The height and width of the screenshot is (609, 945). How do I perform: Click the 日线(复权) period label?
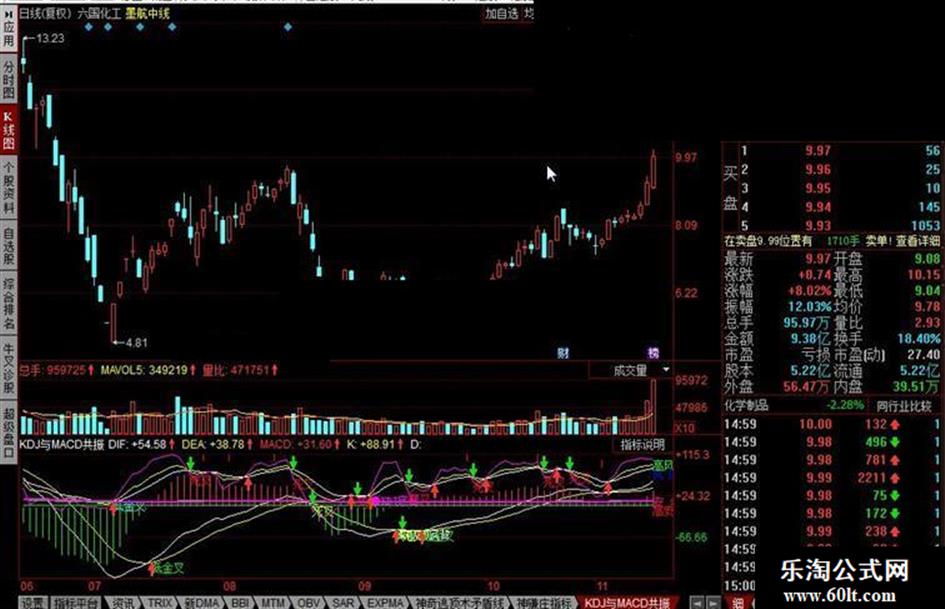coord(45,13)
